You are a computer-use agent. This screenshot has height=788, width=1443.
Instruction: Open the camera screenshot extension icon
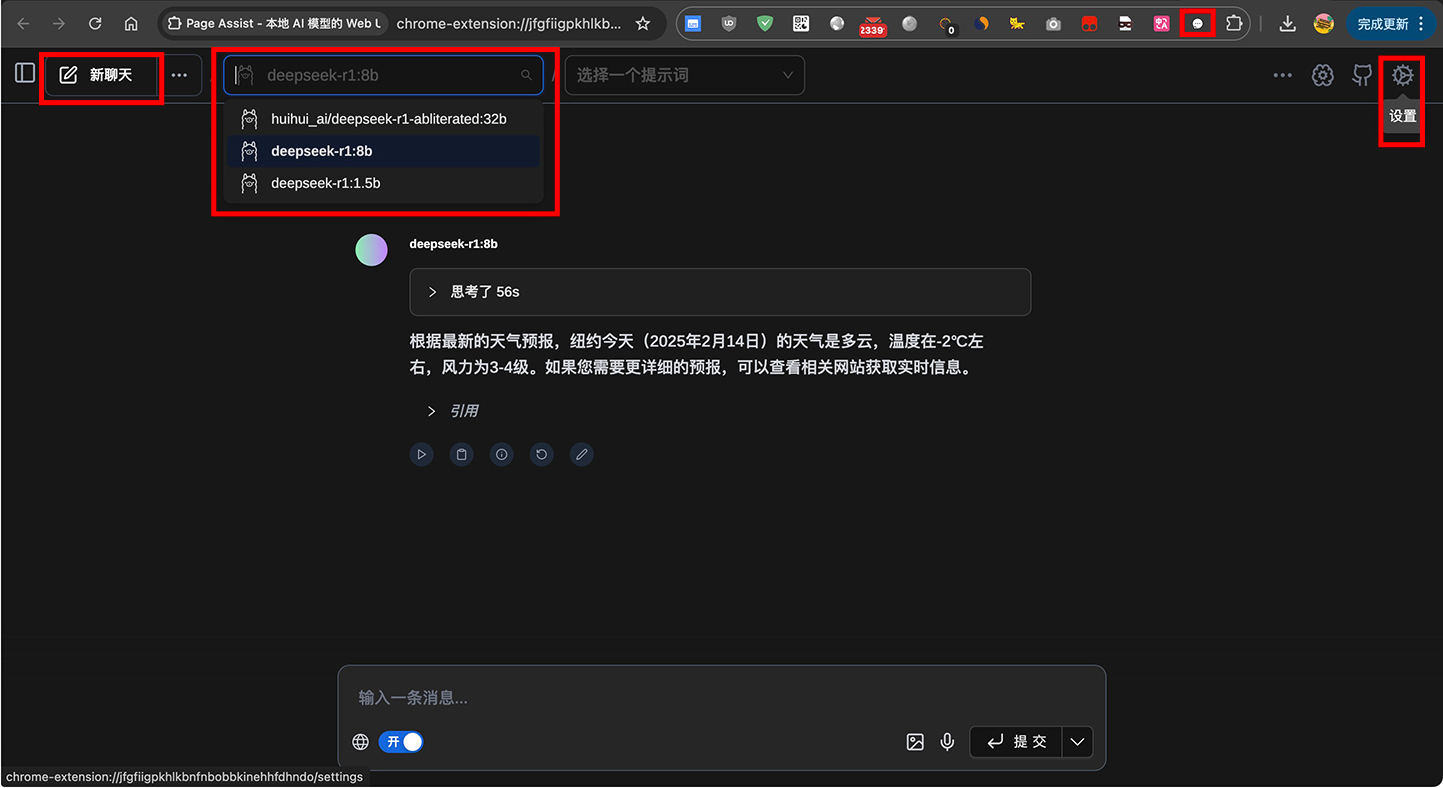1053,23
